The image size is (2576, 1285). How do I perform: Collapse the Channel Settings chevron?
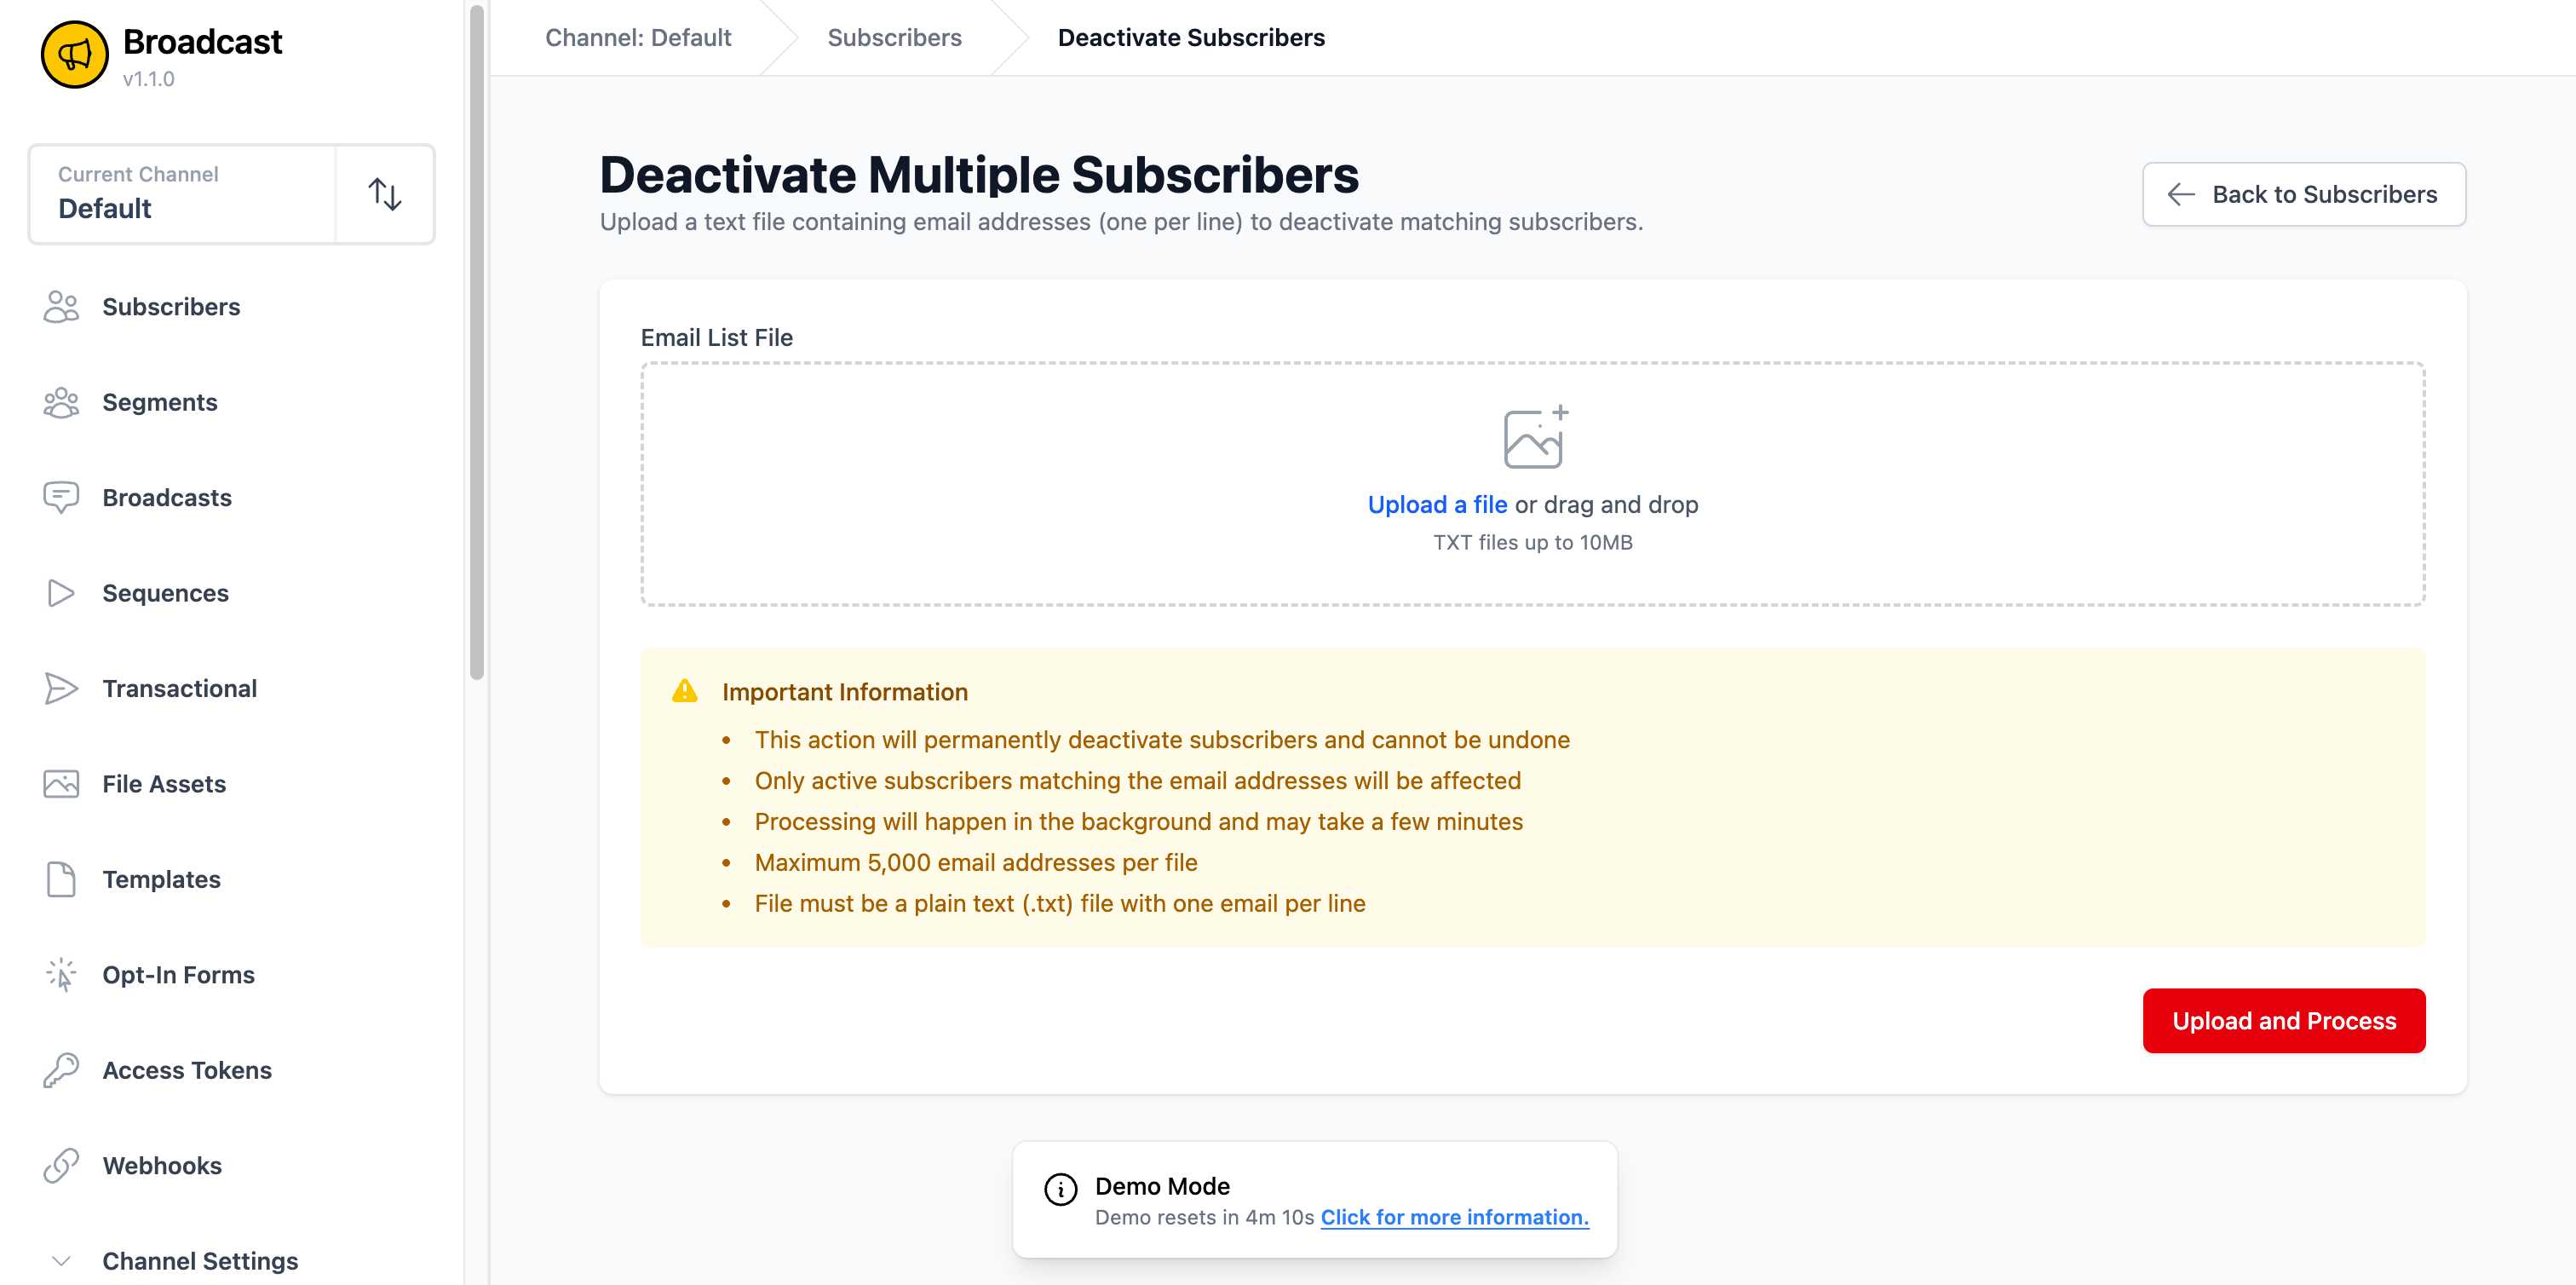coord(61,1261)
